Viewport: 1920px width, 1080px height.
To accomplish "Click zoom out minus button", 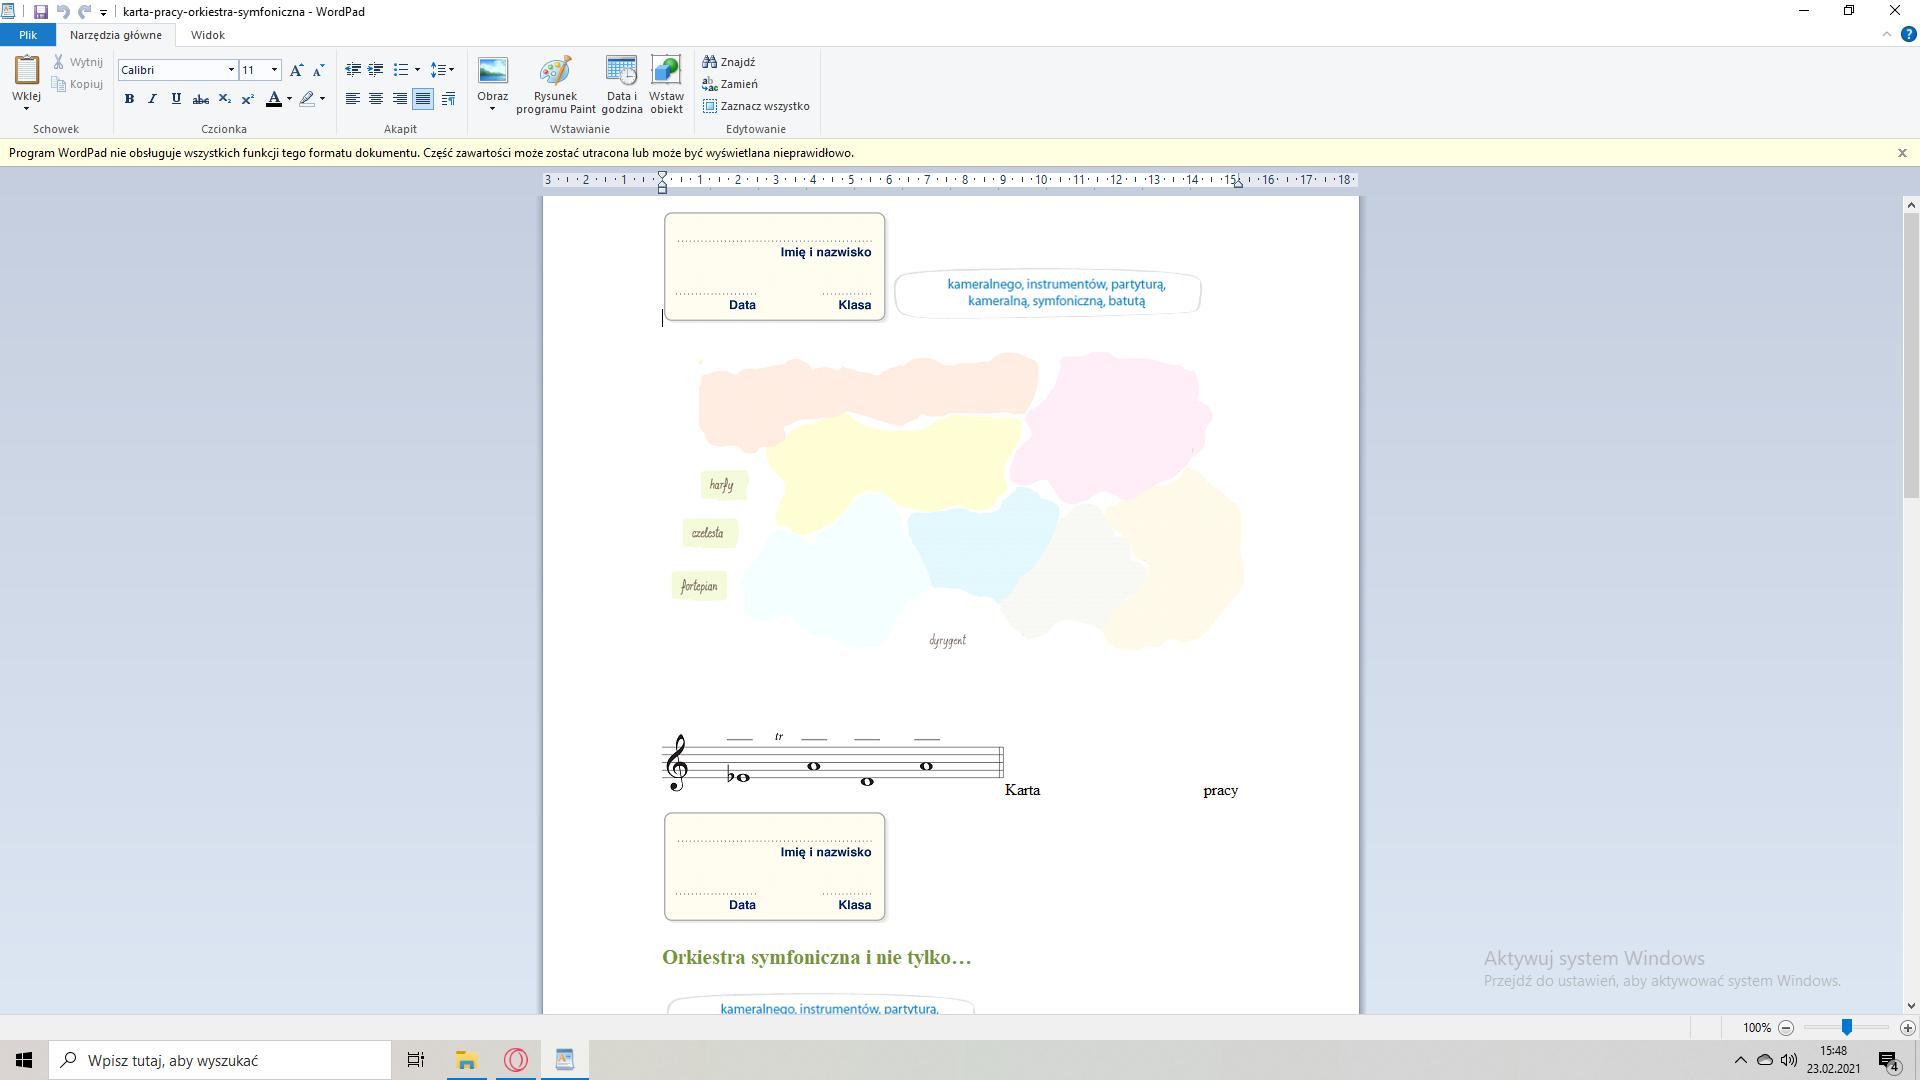I will (1786, 1027).
